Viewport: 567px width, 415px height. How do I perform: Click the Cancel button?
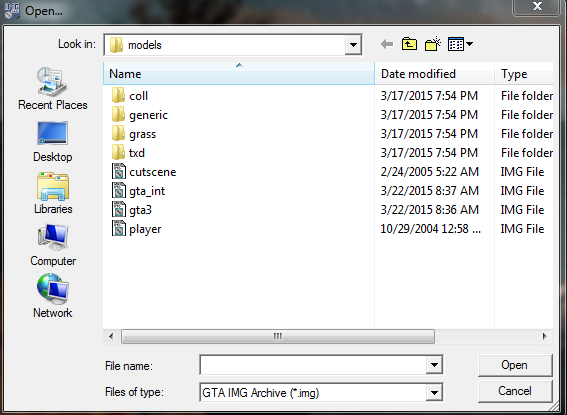click(x=515, y=391)
